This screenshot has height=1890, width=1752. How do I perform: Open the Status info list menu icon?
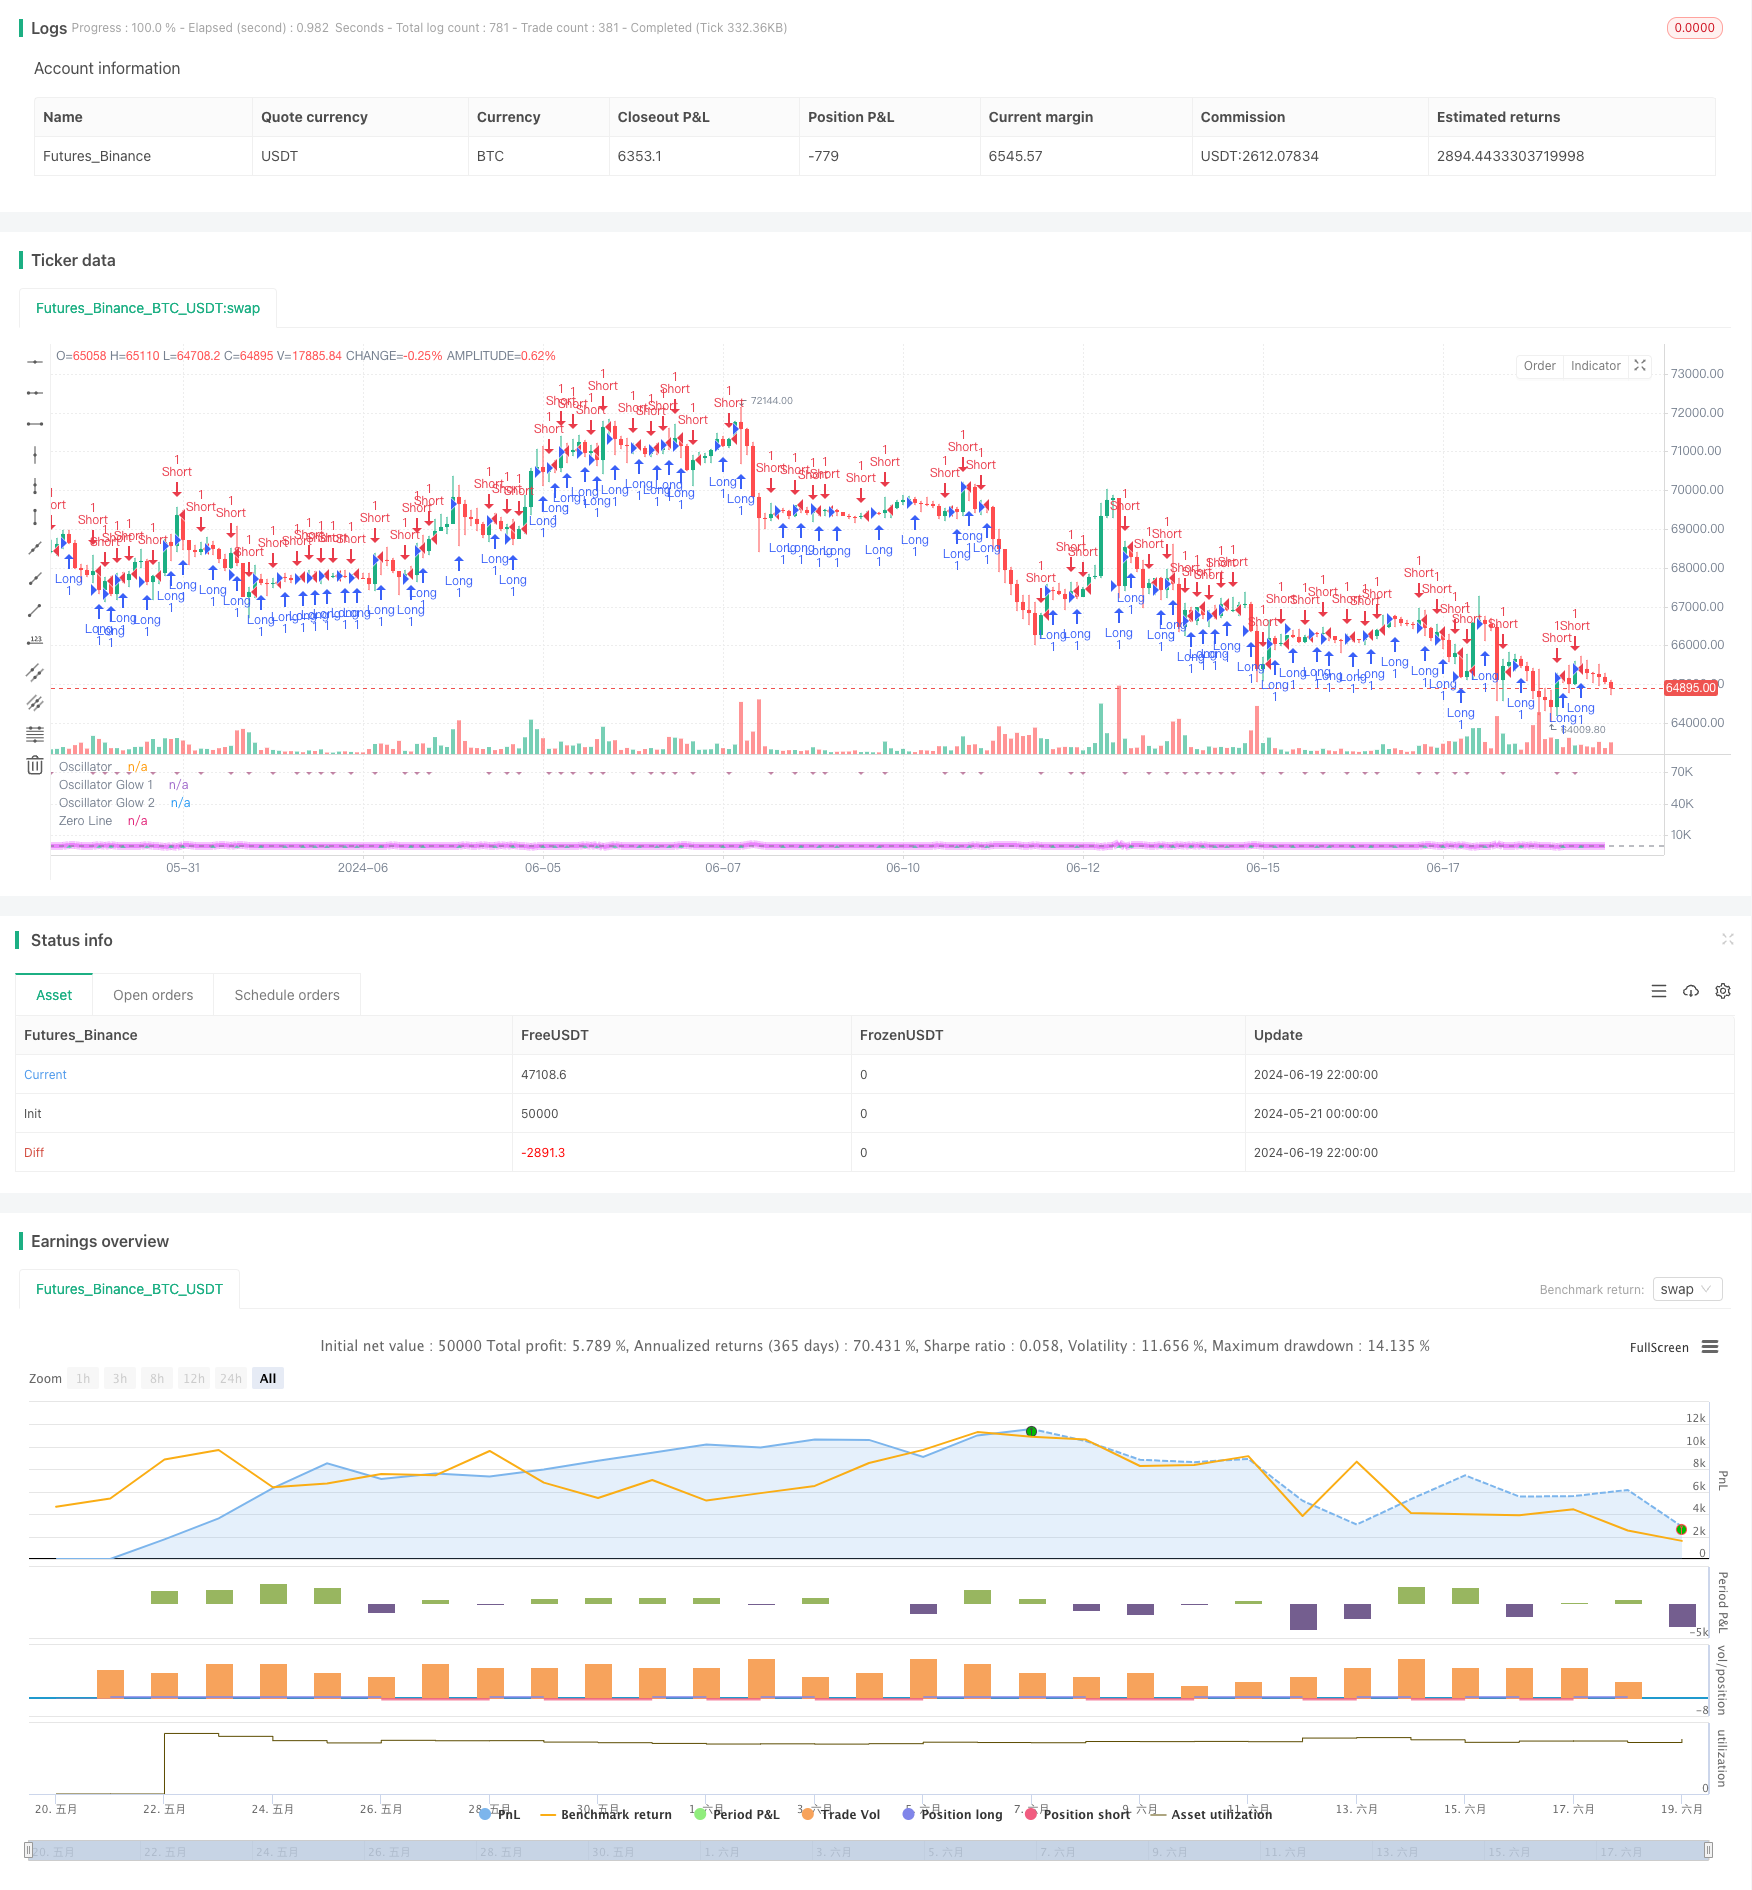pyautogui.click(x=1659, y=991)
